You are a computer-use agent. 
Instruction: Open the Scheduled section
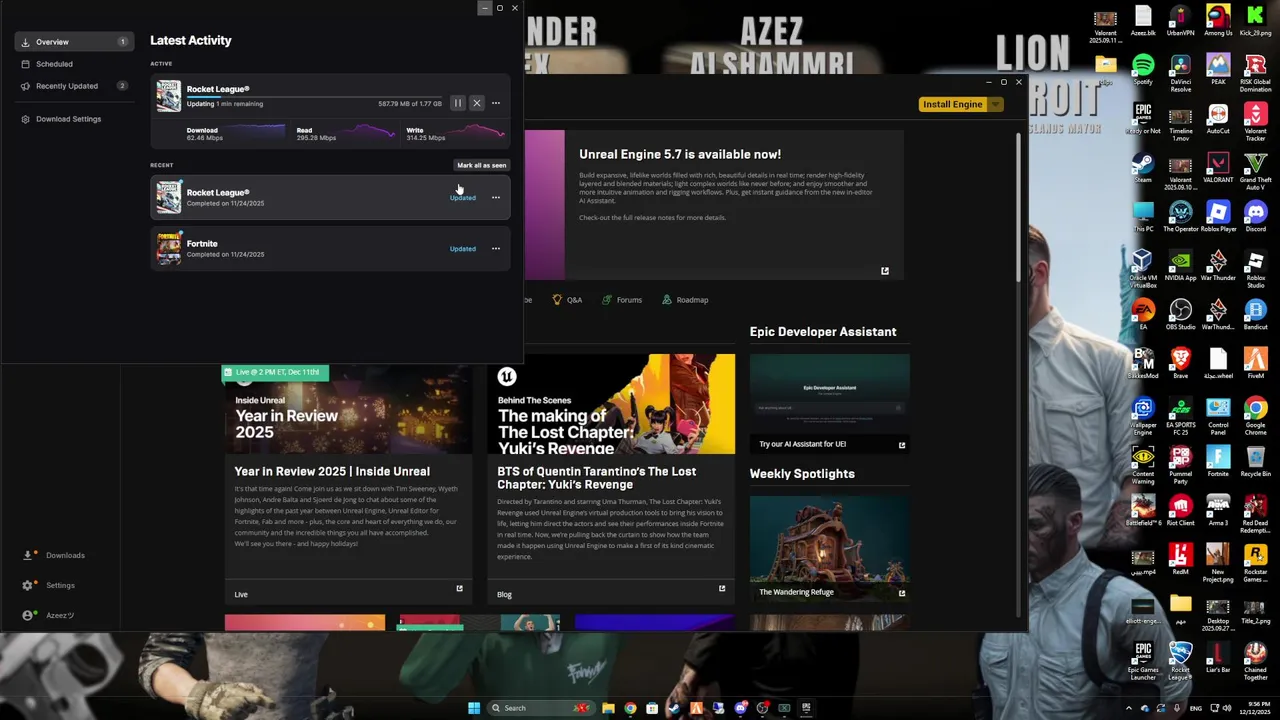tap(74, 64)
